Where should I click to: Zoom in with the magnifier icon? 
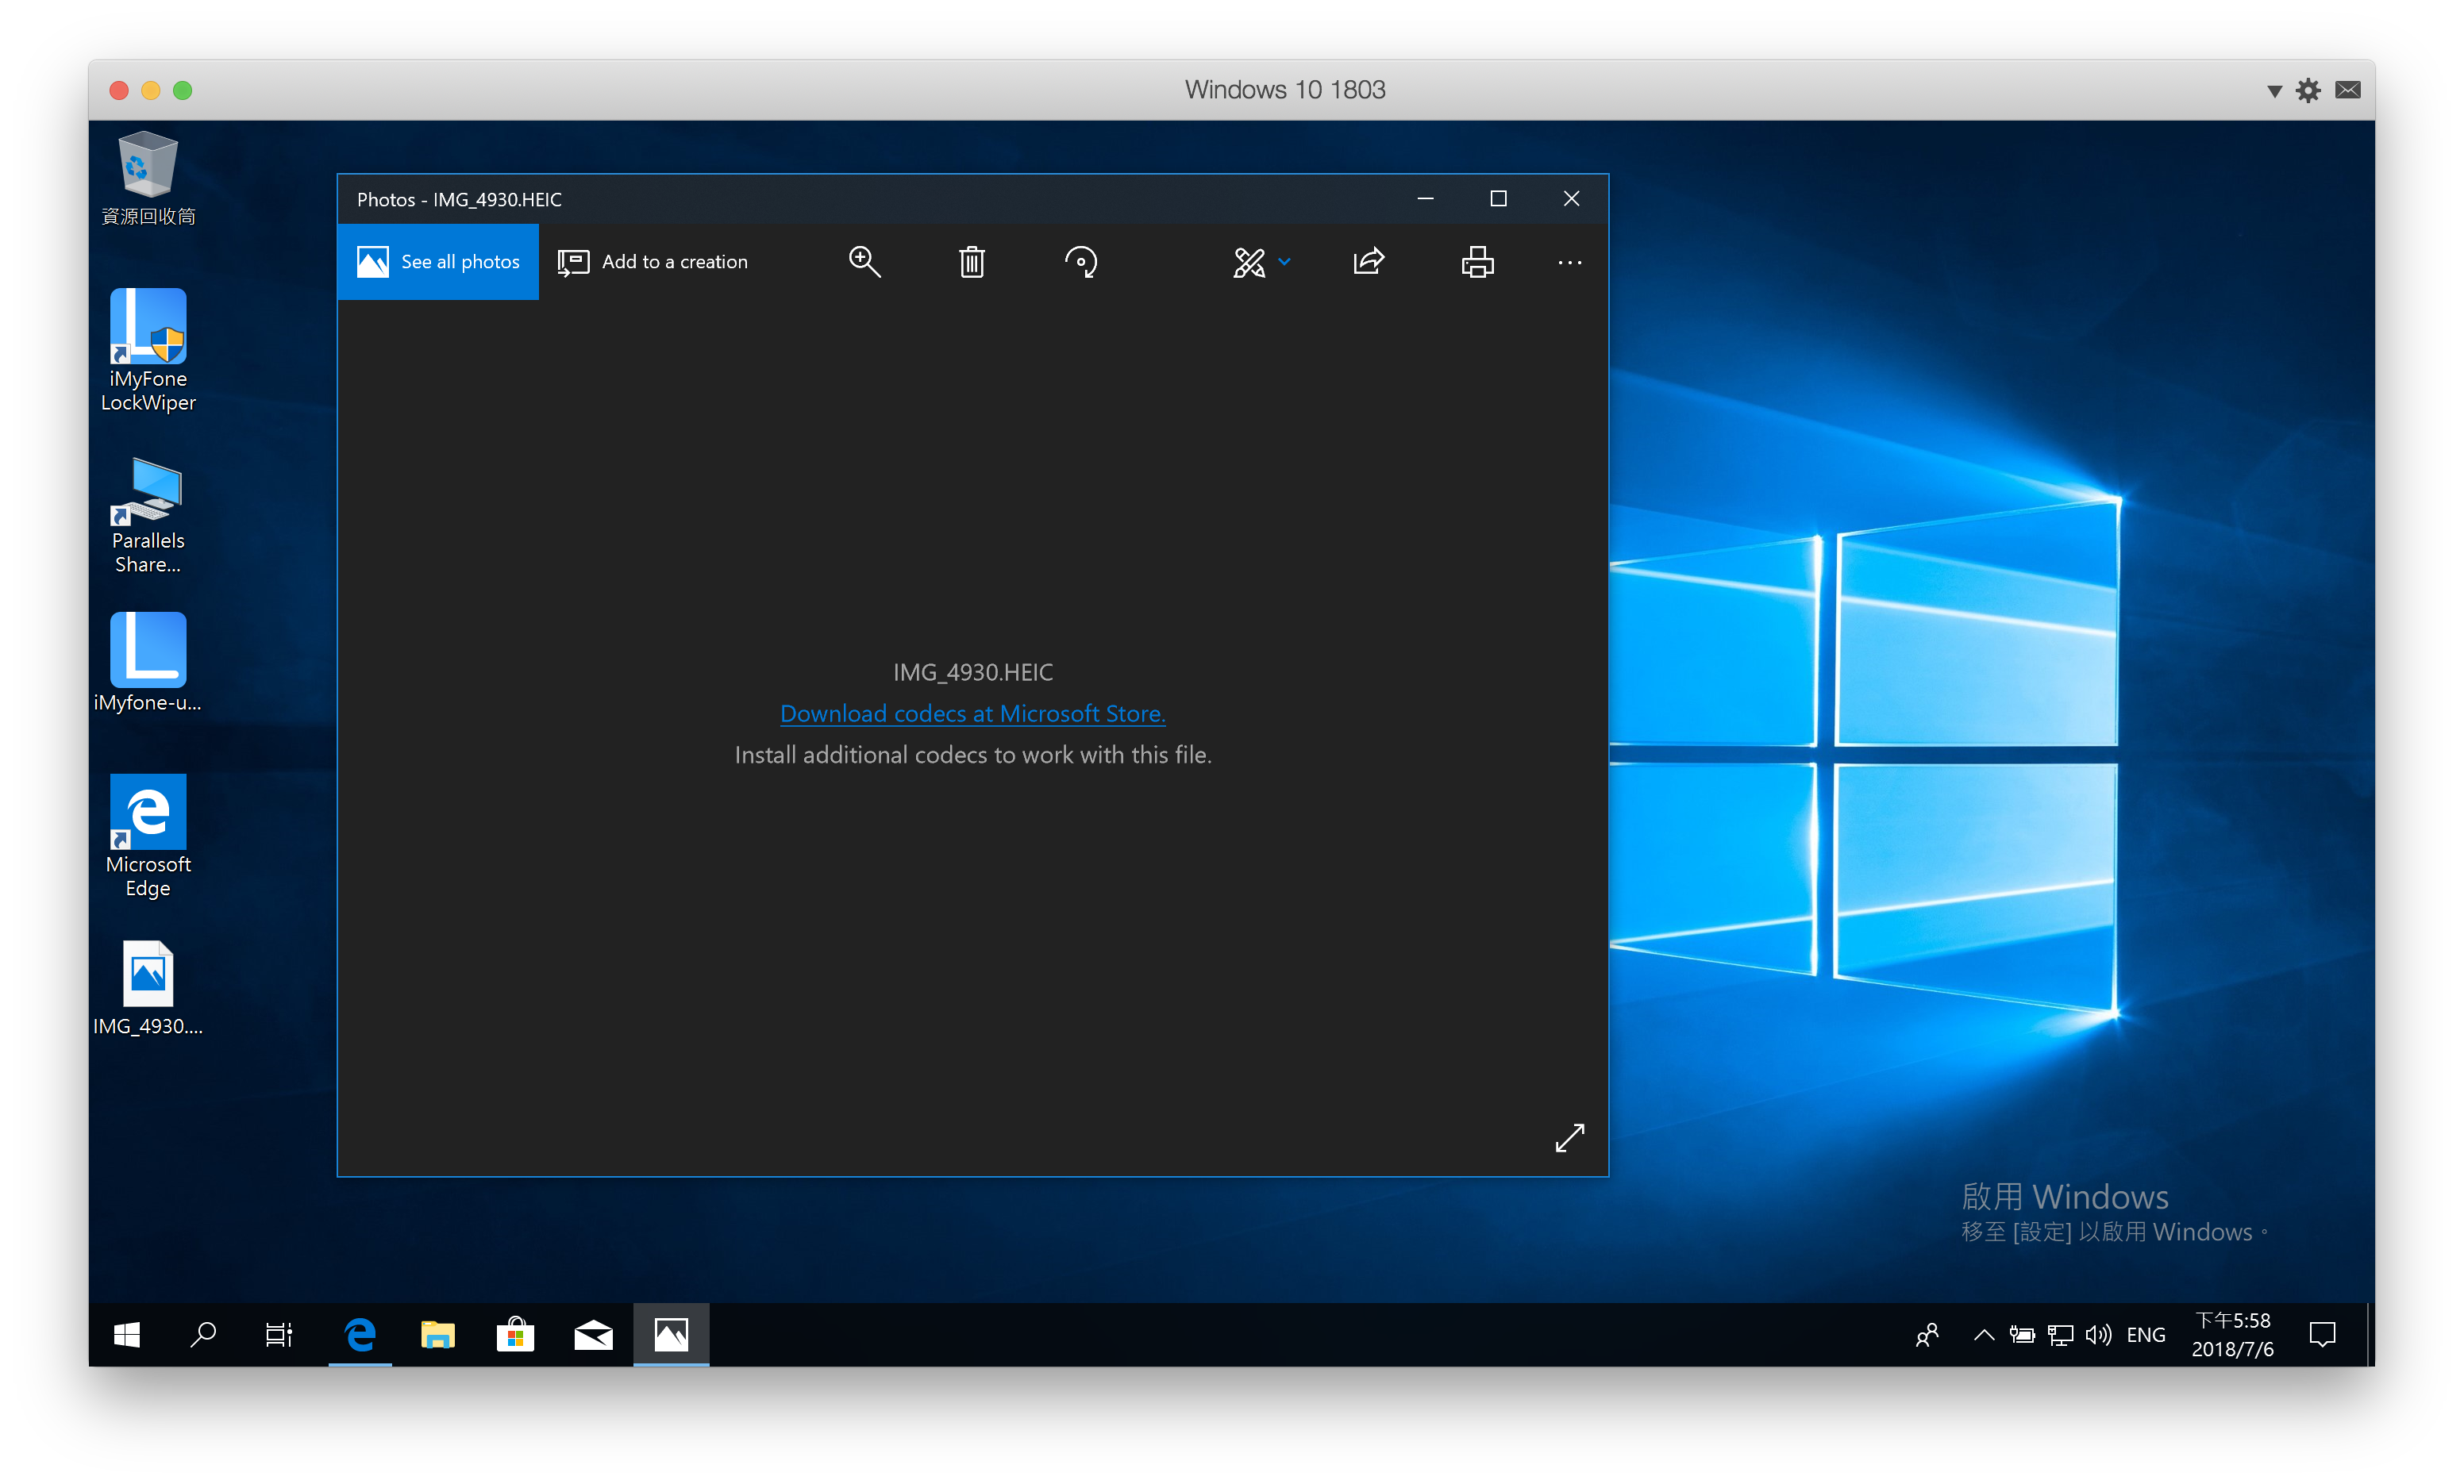(x=864, y=262)
